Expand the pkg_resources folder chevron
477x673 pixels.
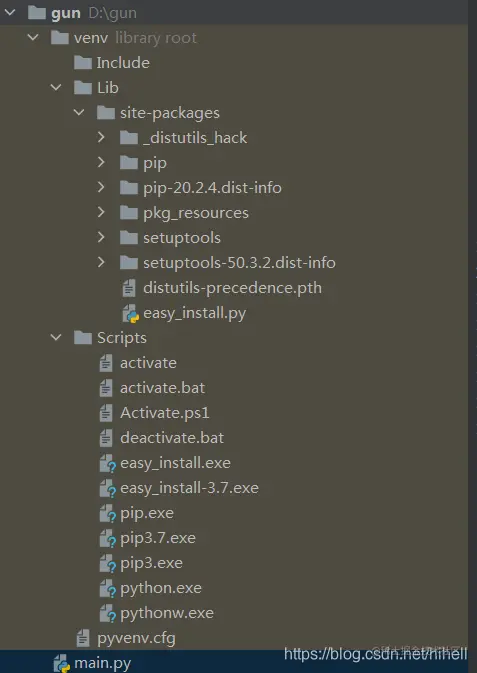(101, 212)
